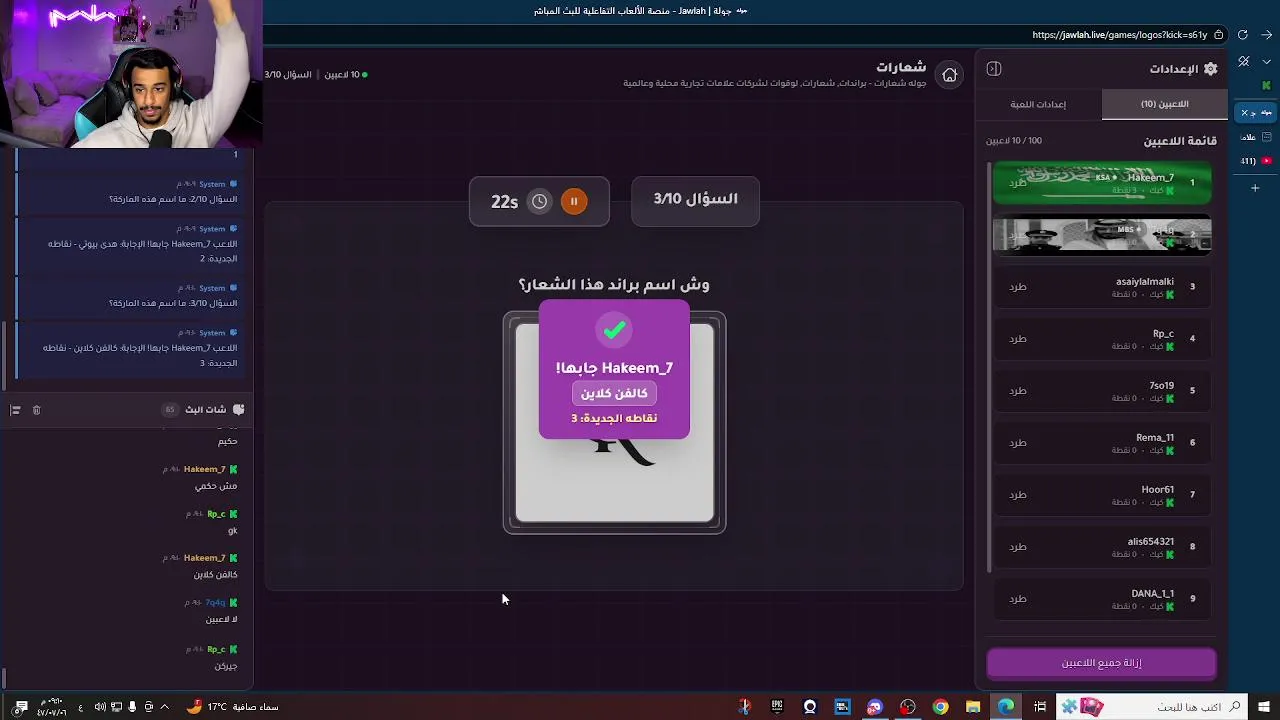Open the الإعدادات gear icon
Screen dimensions: 1280x720
1210,69
